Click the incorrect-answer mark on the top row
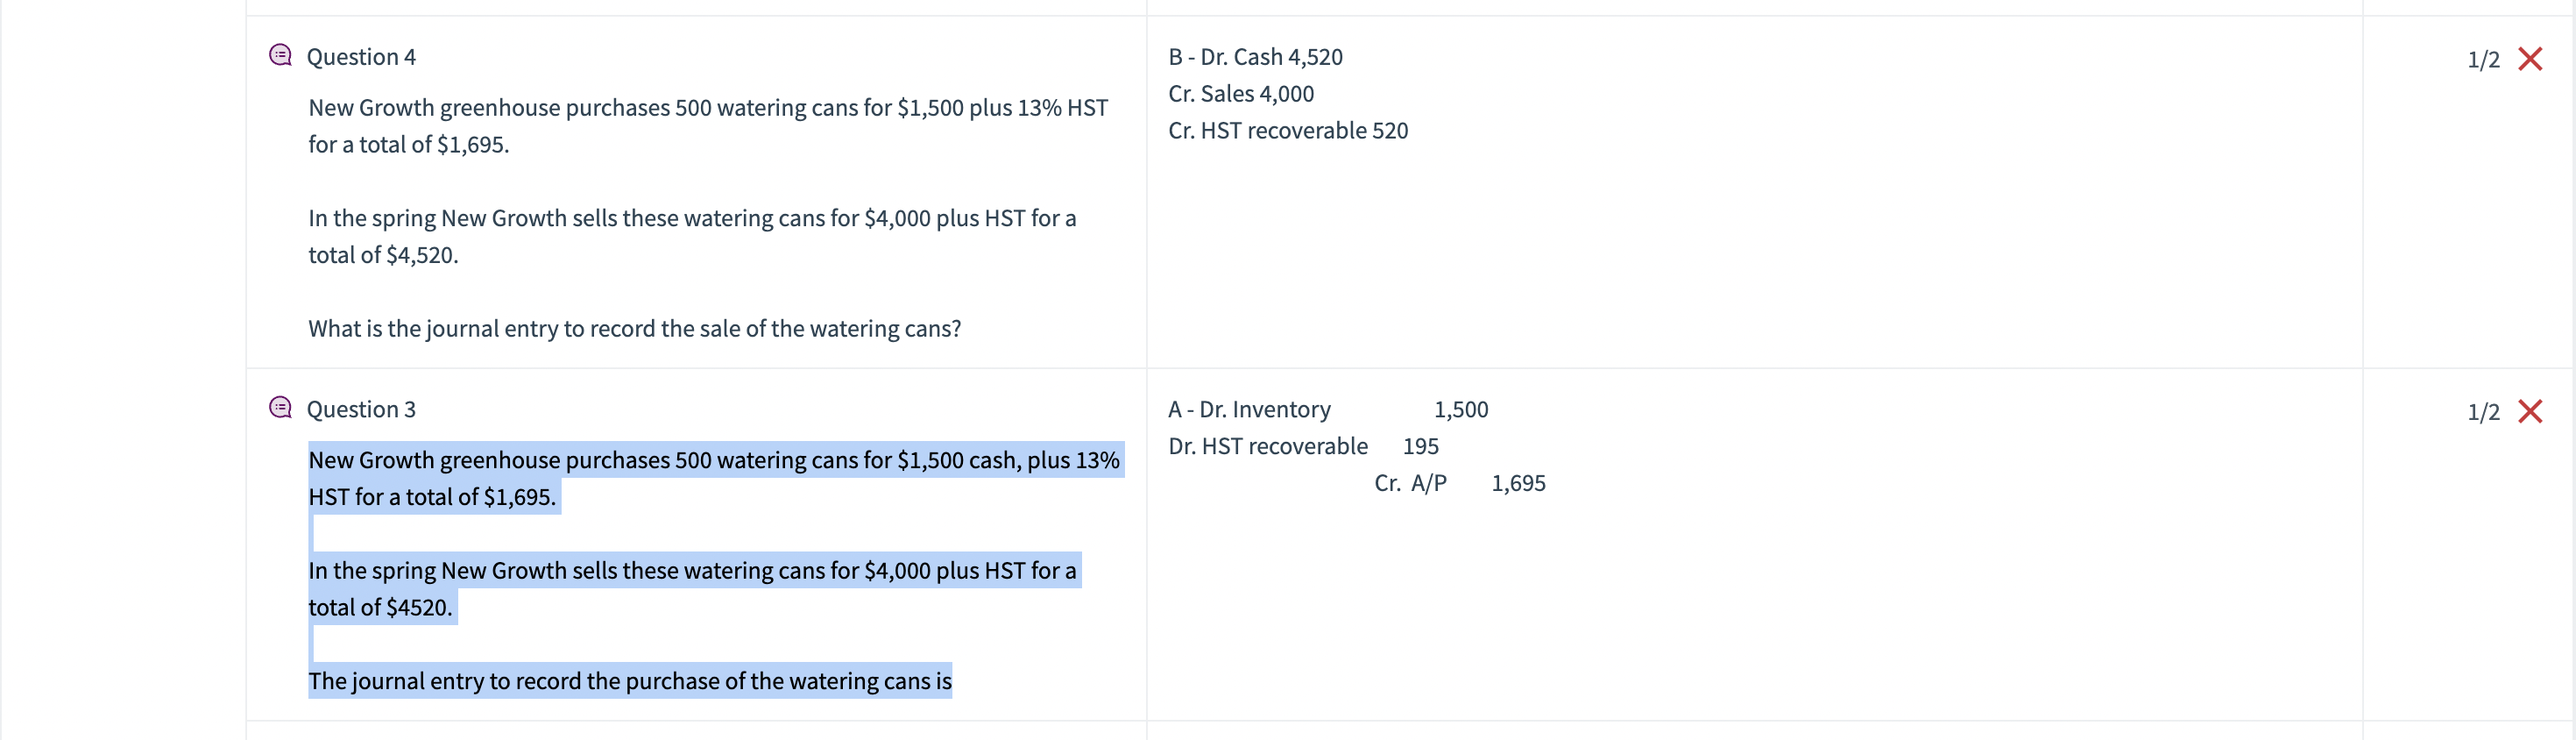Image resolution: width=2576 pixels, height=740 pixels. tap(2531, 58)
